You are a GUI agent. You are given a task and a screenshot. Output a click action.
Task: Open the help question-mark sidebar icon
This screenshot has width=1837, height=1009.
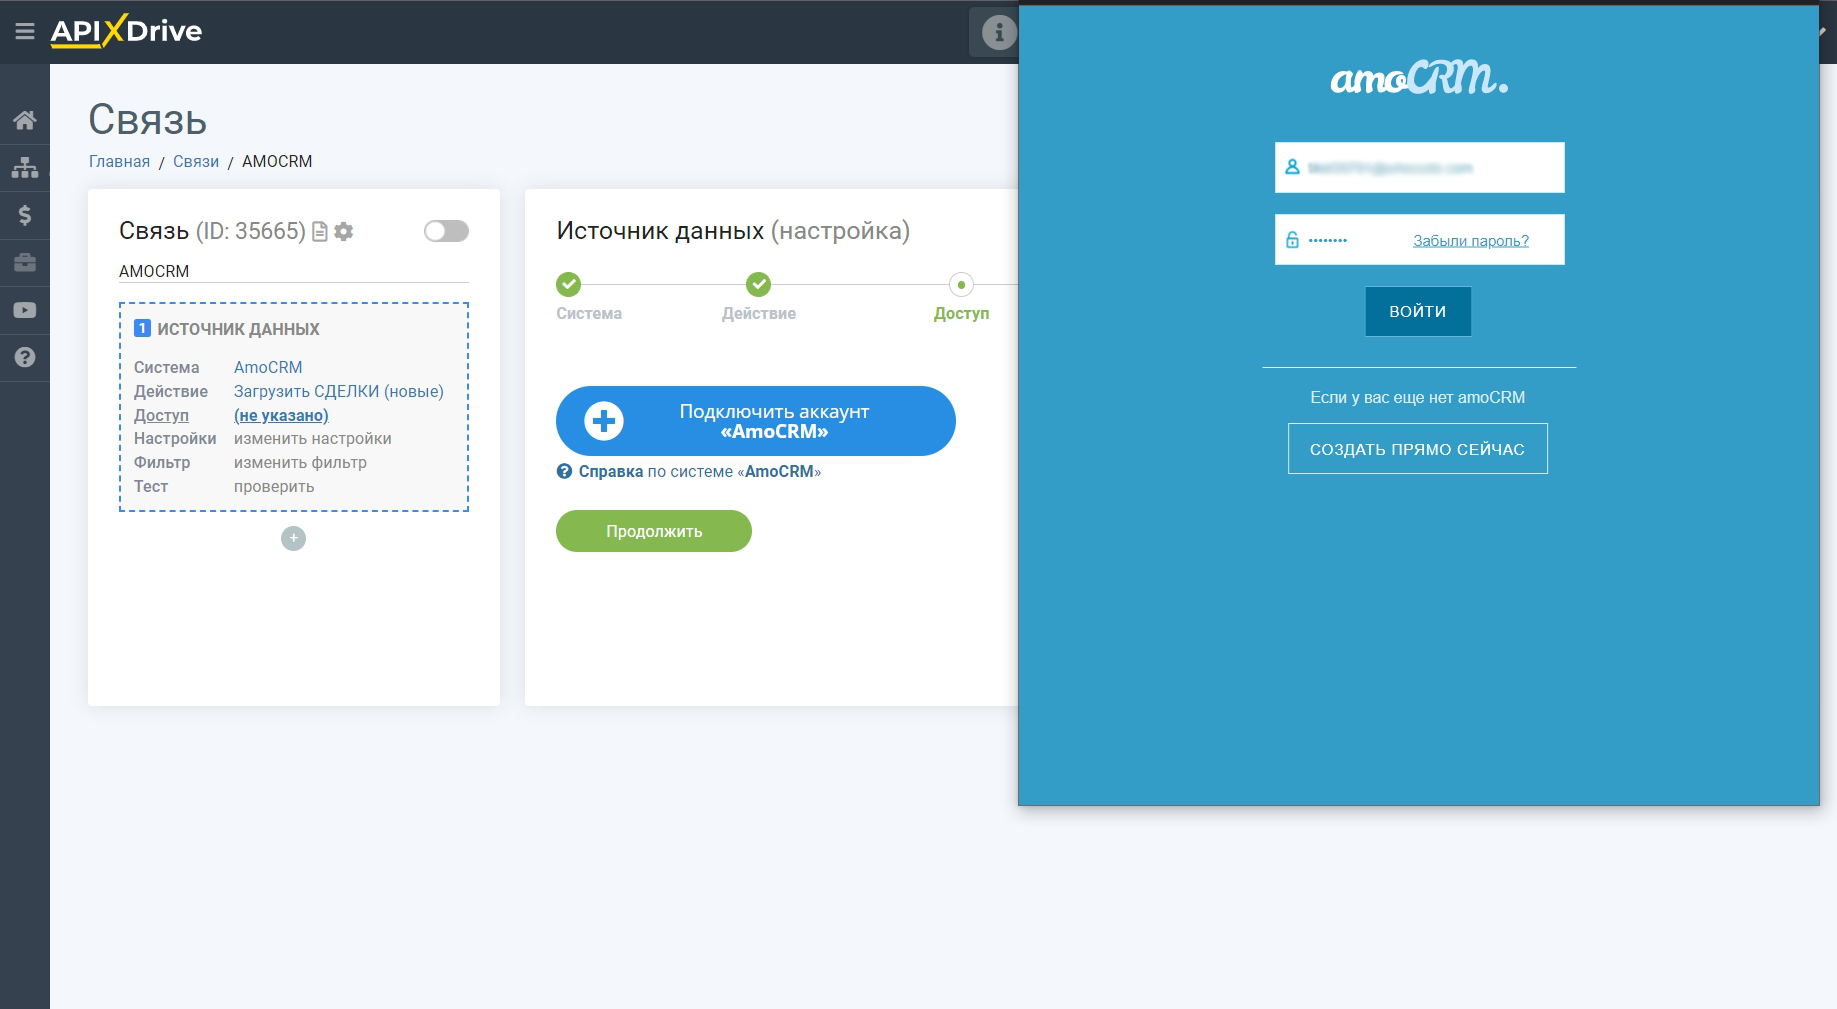[x=25, y=357]
